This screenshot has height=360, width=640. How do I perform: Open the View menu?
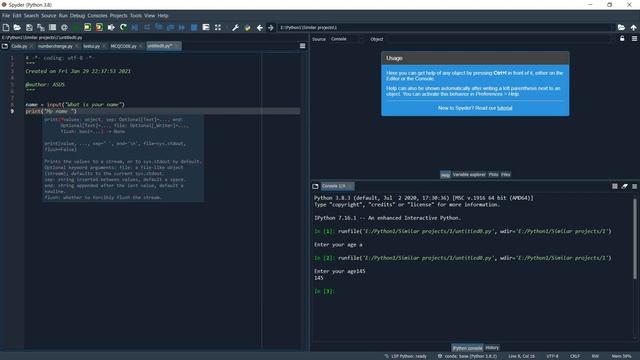(149, 16)
